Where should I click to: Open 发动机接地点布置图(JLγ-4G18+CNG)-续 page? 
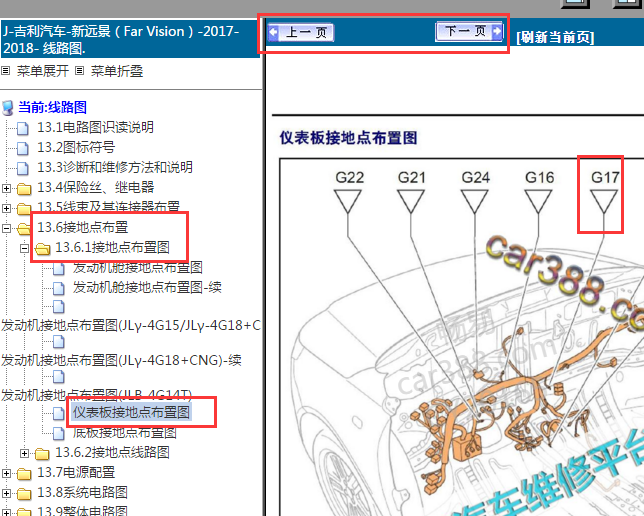pyautogui.click(x=121, y=360)
